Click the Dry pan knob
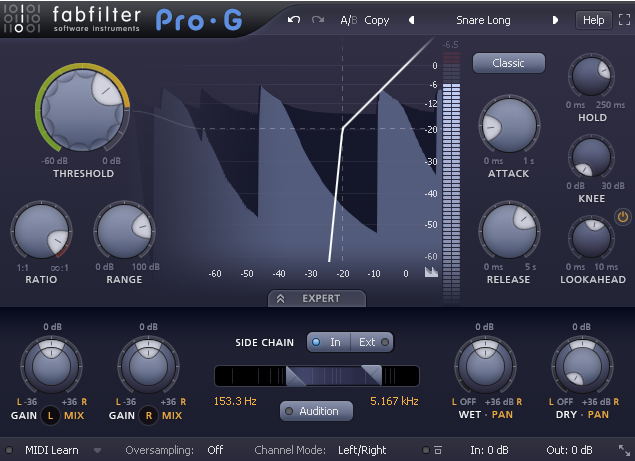 pos(582,367)
